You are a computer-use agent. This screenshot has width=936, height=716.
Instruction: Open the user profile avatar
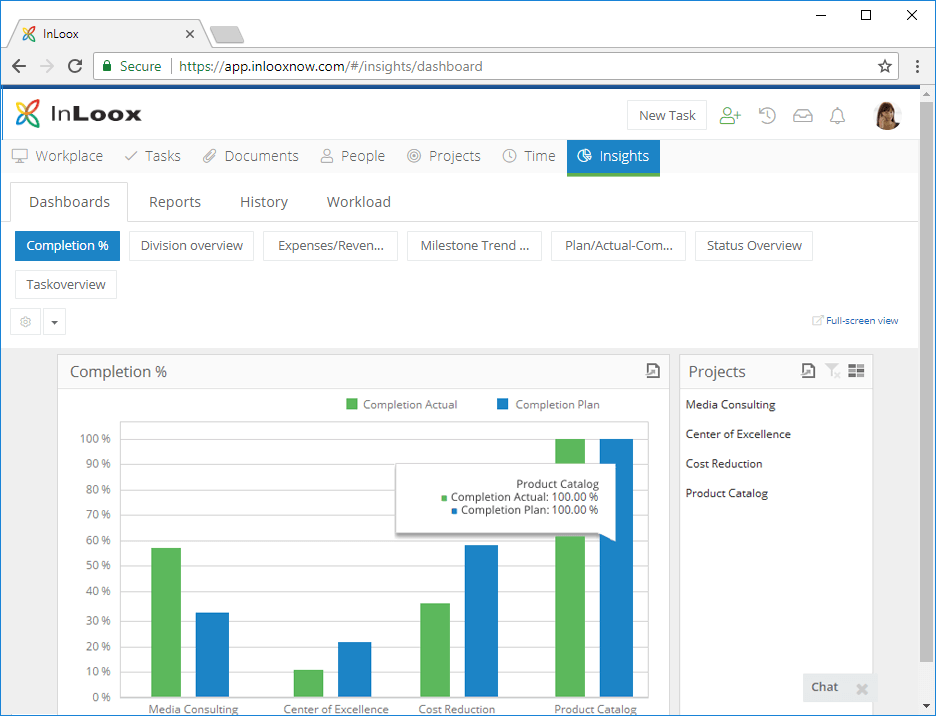coord(887,115)
